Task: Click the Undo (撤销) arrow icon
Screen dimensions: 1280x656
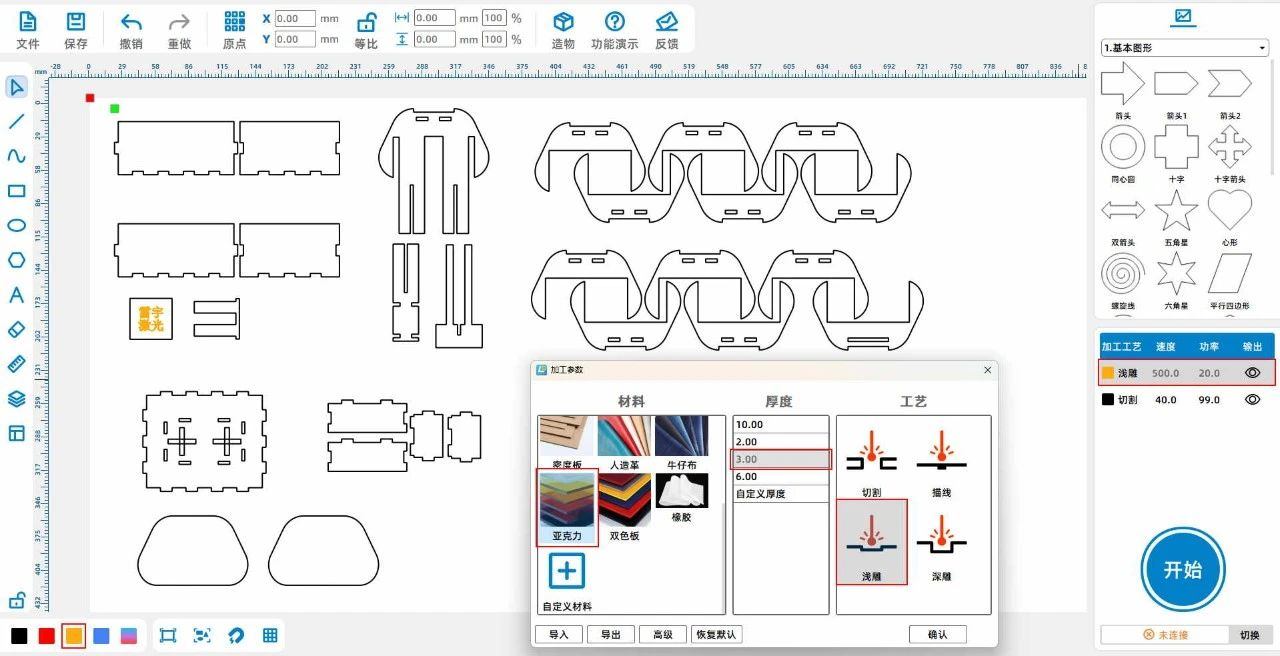Action: tap(131, 22)
